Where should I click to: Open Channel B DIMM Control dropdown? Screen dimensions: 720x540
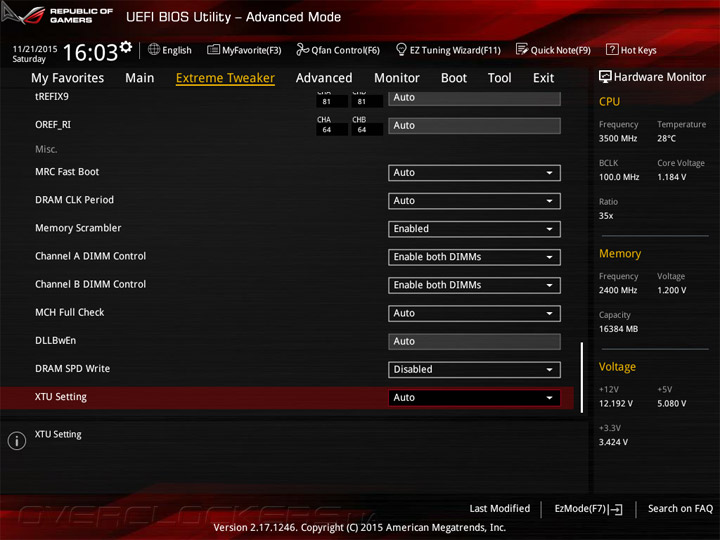pos(474,285)
